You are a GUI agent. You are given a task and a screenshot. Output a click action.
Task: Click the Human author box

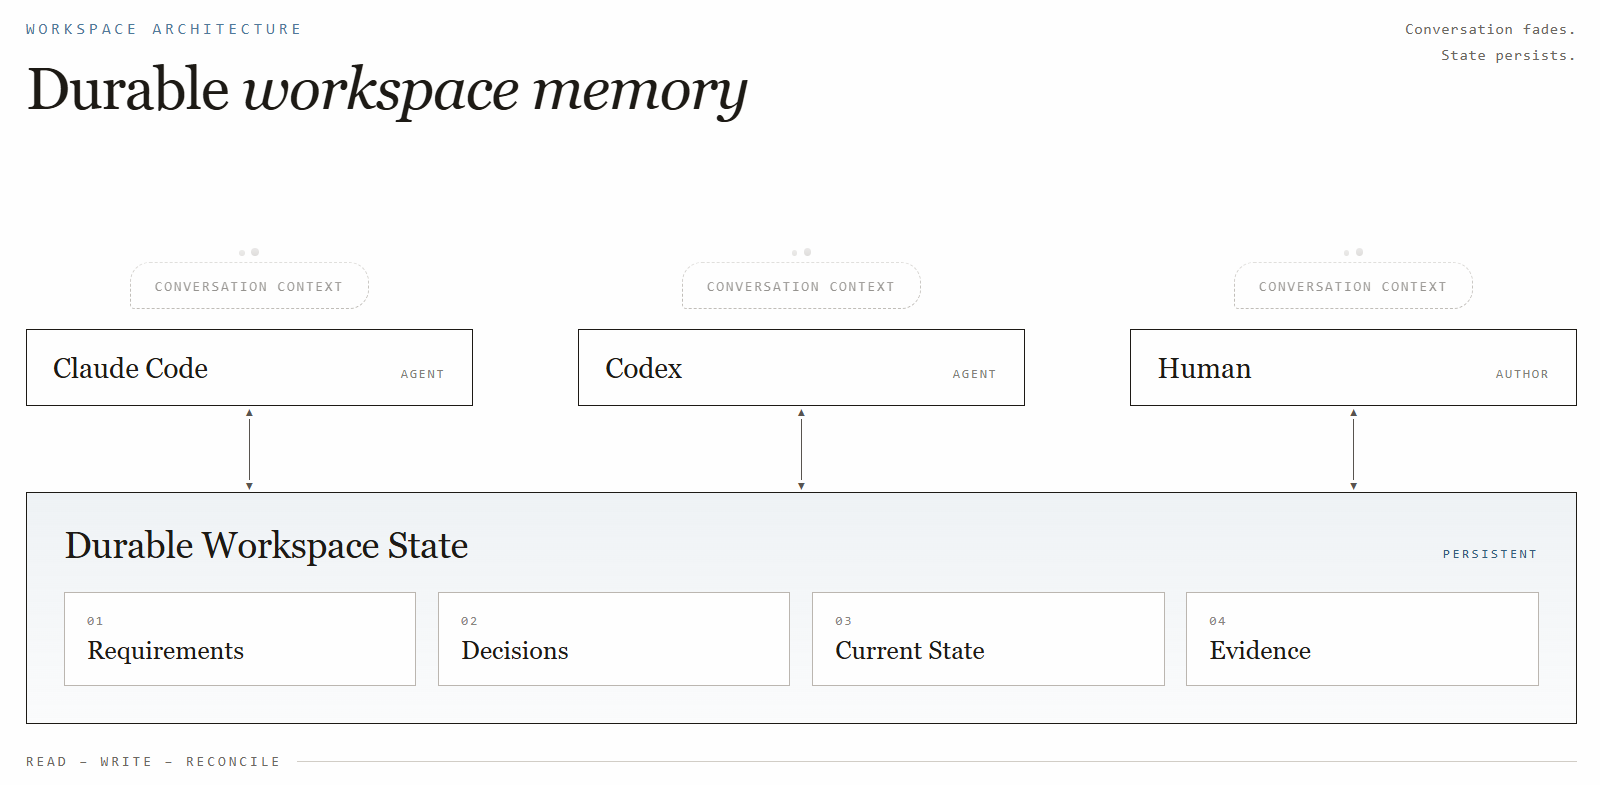tap(1353, 367)
